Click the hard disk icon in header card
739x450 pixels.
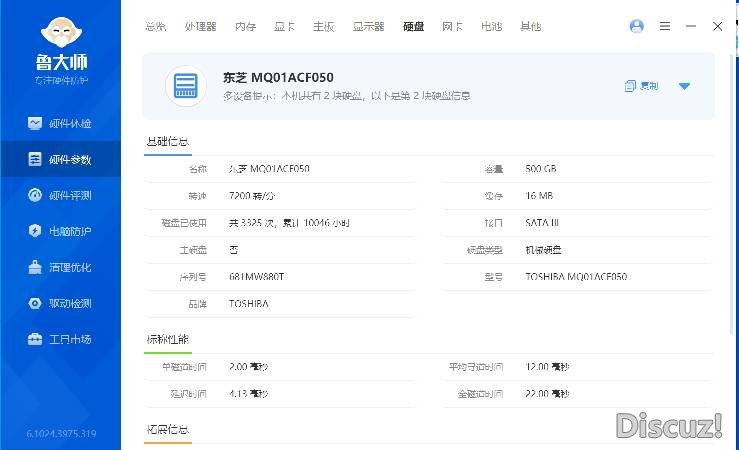pyautogui.click(x=186, y=86)
